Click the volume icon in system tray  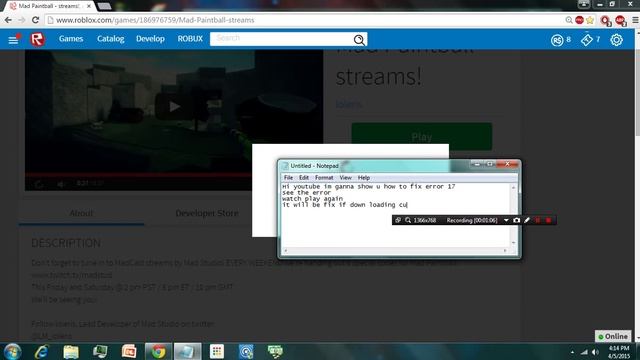596,352
